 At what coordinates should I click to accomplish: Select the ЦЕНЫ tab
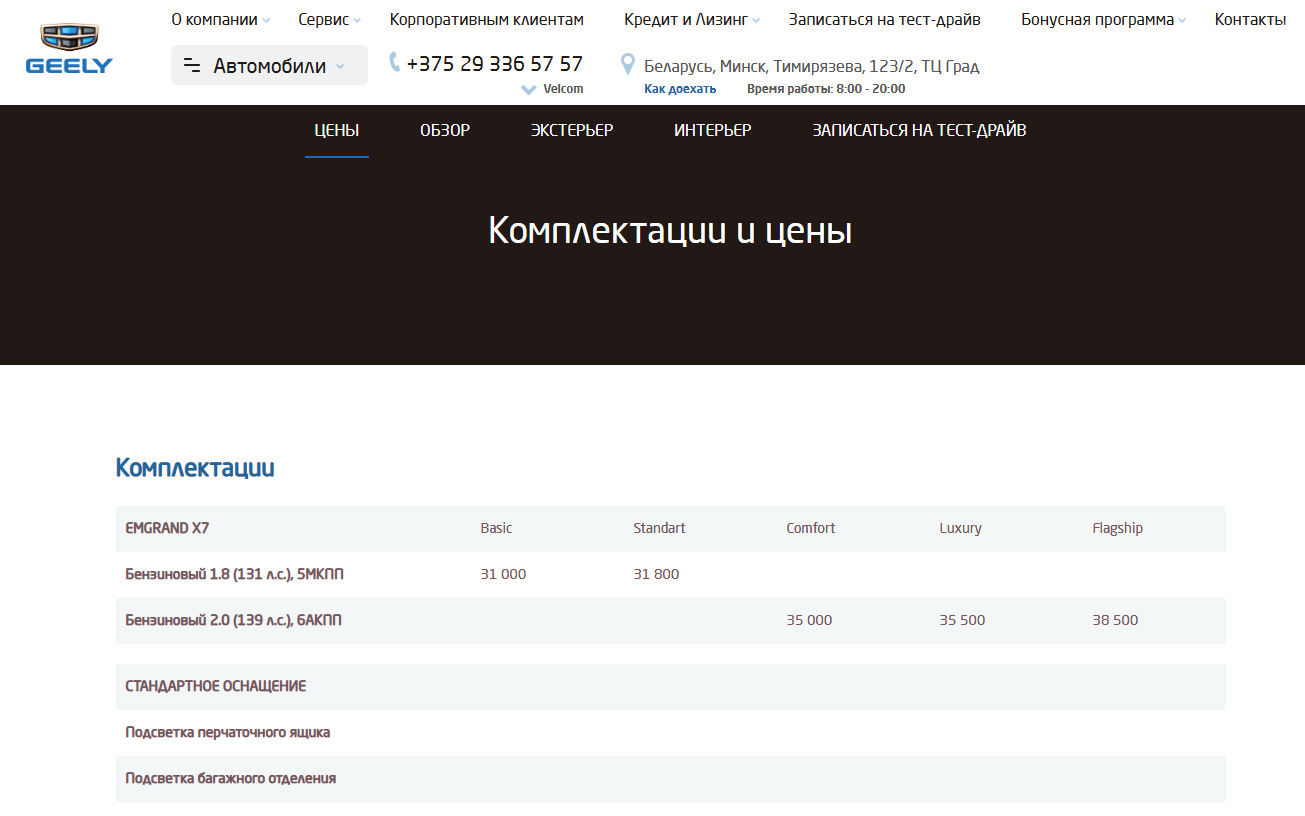click(x=337, y=131)
